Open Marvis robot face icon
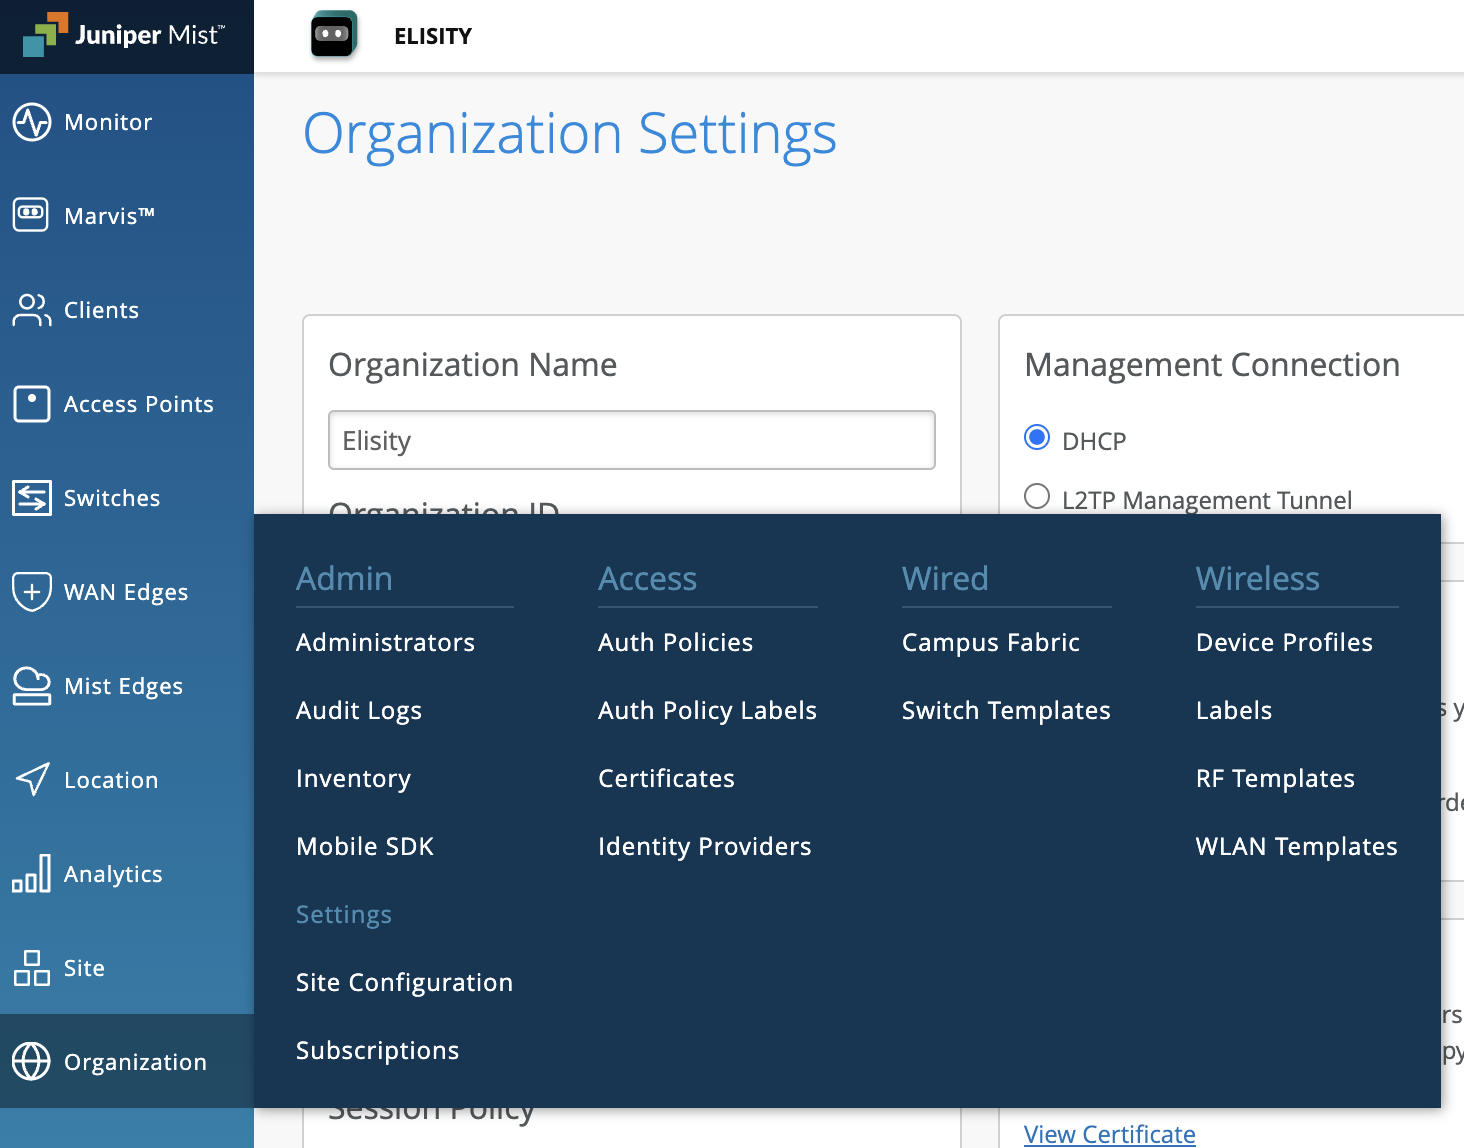Image resolution: width=1464 pixels, height=1148 pixels. [32, 215]
